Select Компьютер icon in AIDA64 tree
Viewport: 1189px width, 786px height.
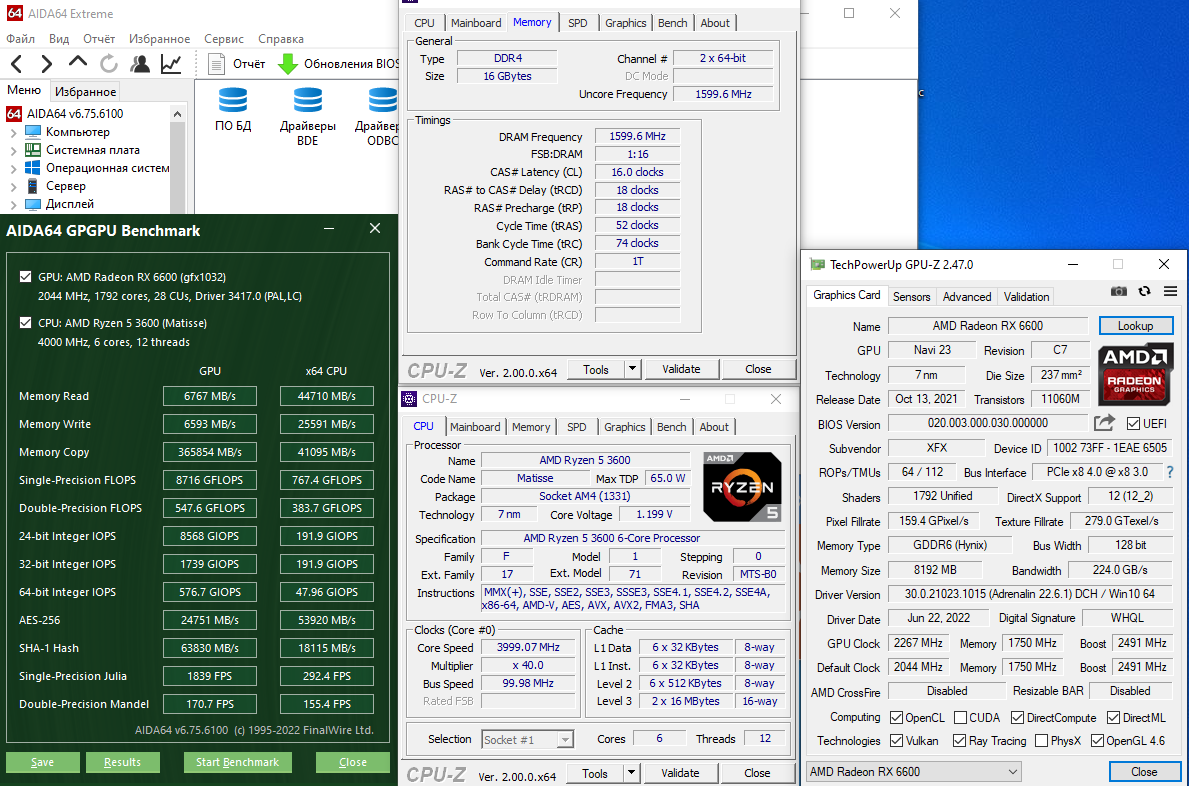click(33, 132)
